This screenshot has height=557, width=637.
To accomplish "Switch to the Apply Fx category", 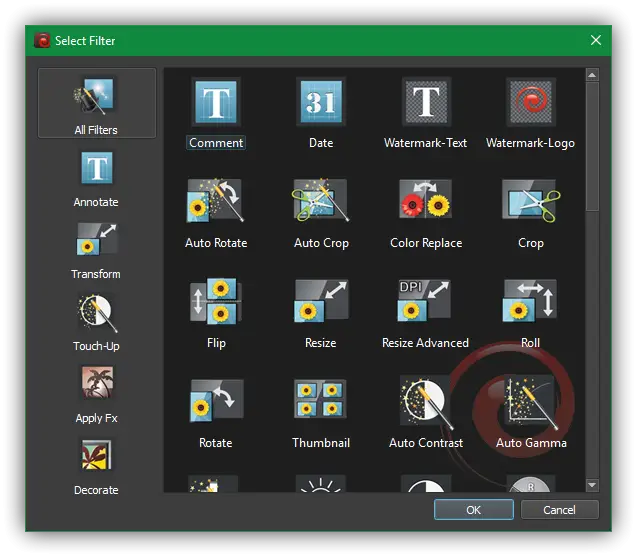I will (96, 395).
